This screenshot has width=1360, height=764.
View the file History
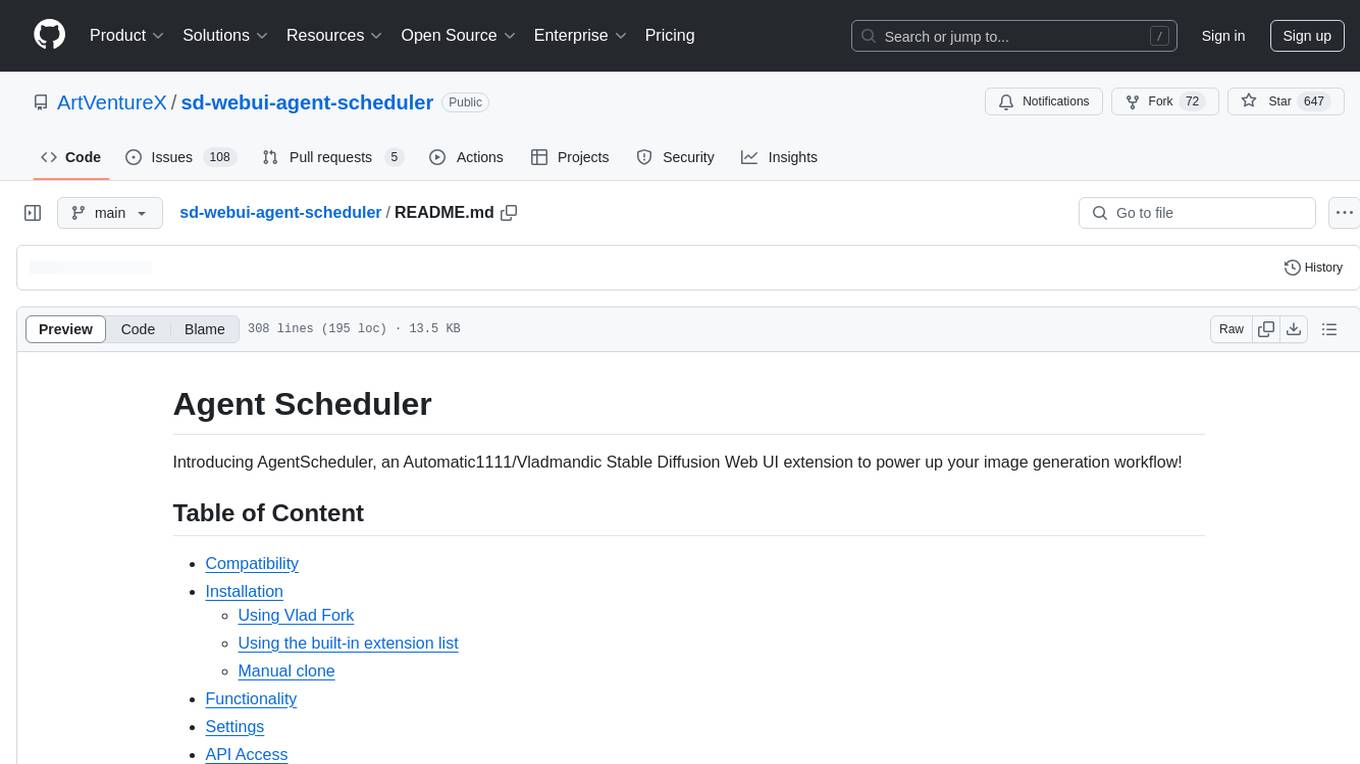[x=1313, y=268]
